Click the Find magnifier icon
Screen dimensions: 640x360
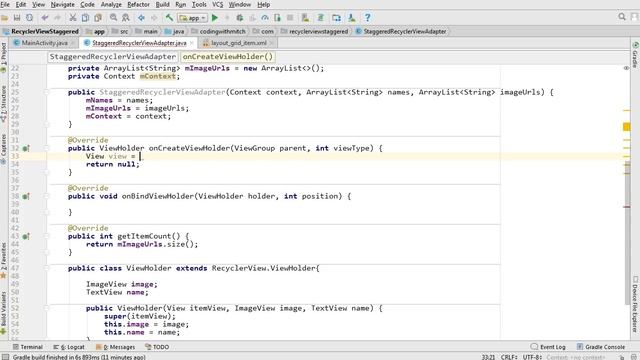coord(113,18)
